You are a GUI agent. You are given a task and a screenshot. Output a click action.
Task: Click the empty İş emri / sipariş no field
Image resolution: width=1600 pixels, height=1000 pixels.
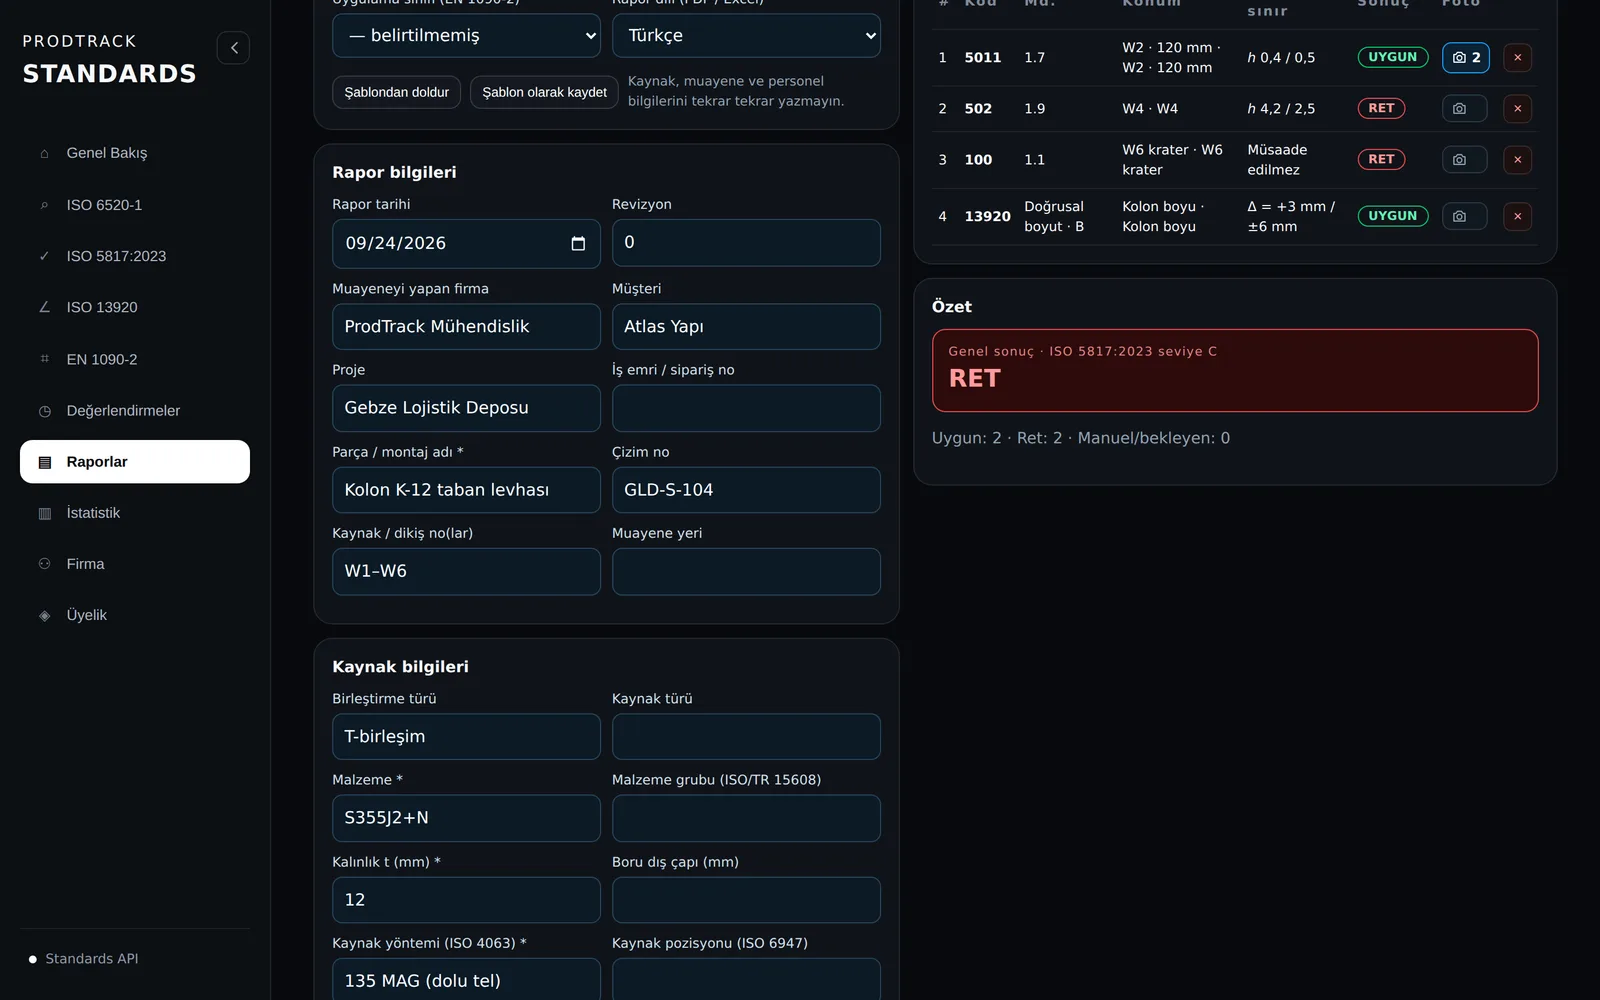[x=746, y=408]
